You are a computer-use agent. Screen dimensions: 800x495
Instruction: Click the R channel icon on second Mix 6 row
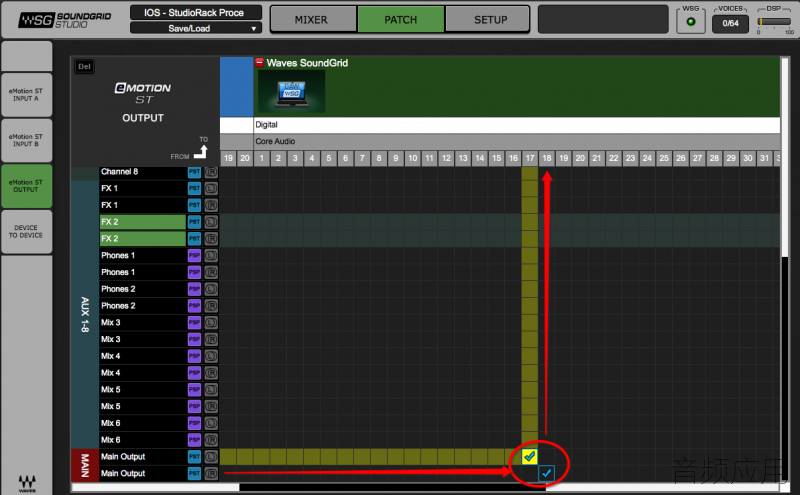coord(211,440)
